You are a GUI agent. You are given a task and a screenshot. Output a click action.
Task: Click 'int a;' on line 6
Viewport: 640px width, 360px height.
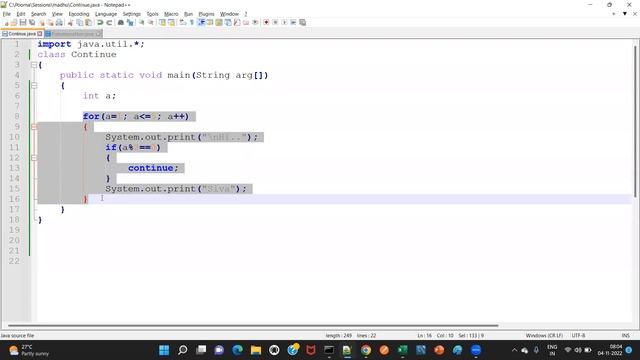click(x=99, y=96)
